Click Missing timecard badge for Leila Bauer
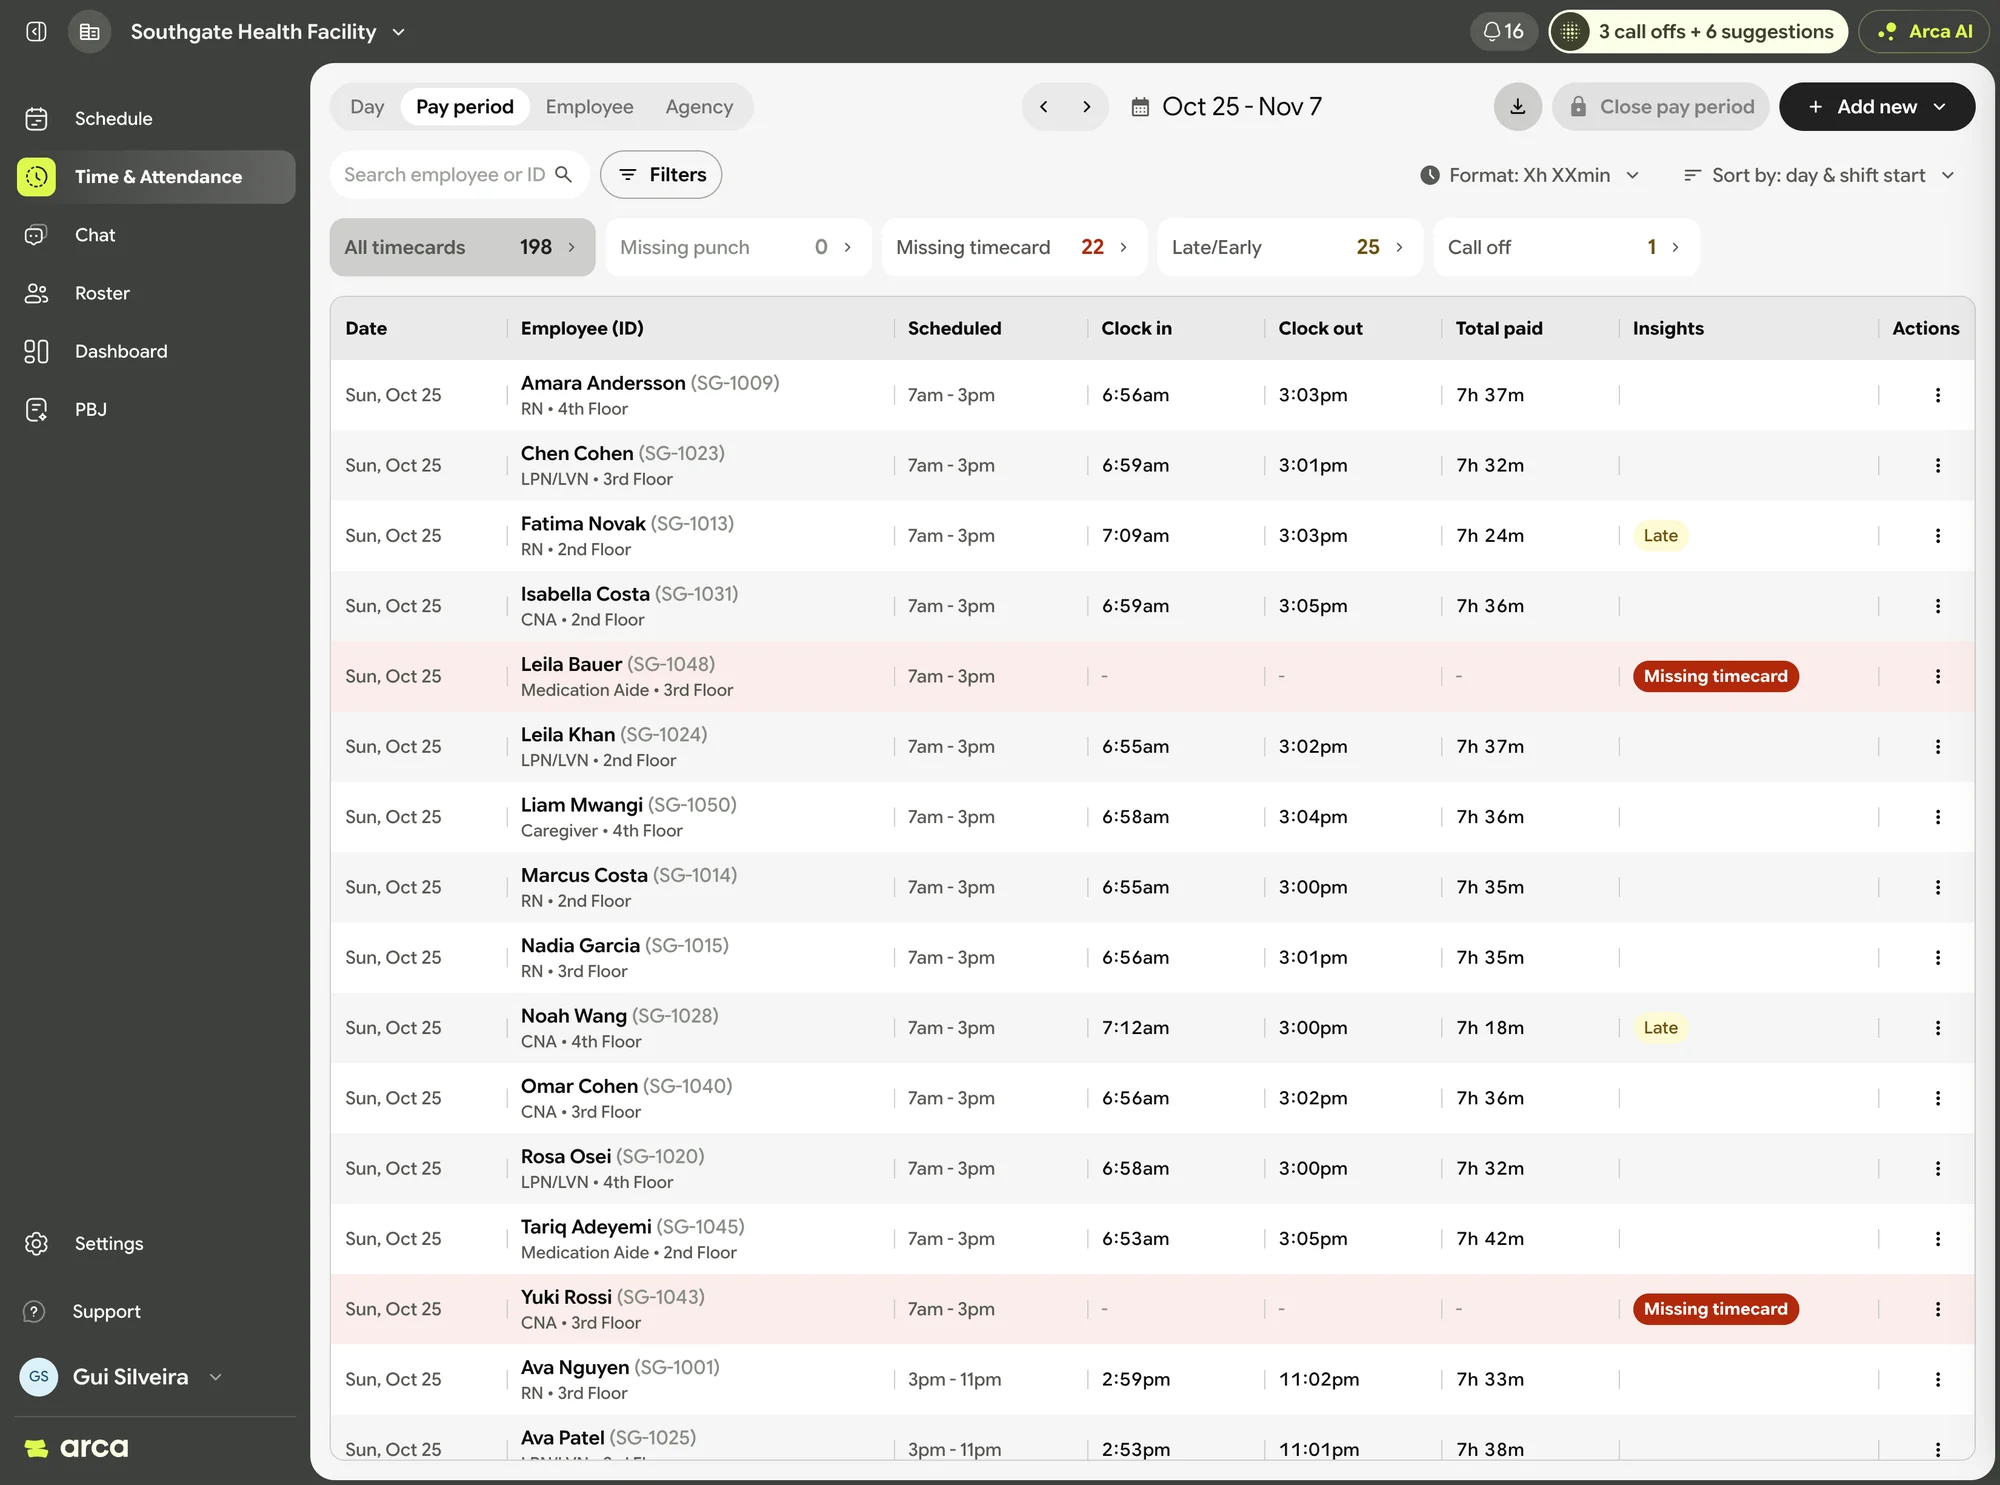Image resolution: width=2000 pixels, height=1485 pixels. [x=1715, y=676]
